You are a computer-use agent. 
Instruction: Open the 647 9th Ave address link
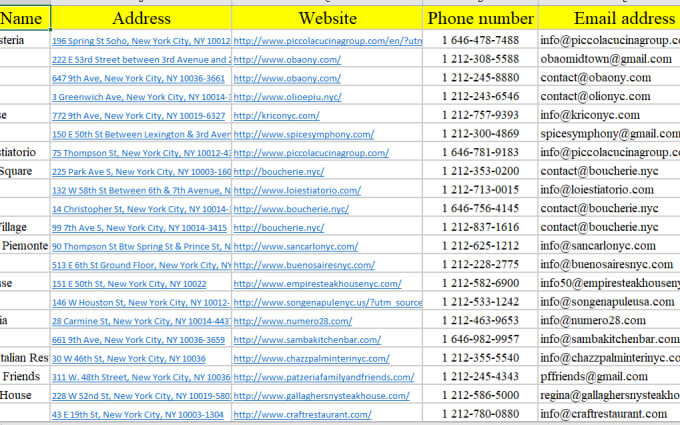tap(138, 78)
